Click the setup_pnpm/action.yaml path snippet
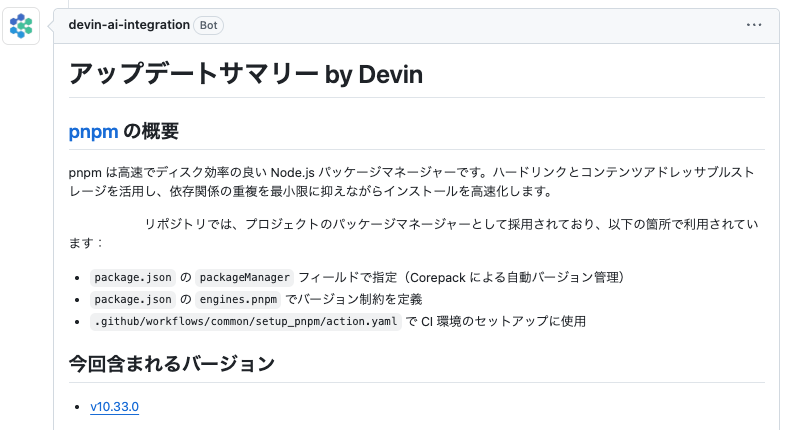 click(x=246, y=321)
